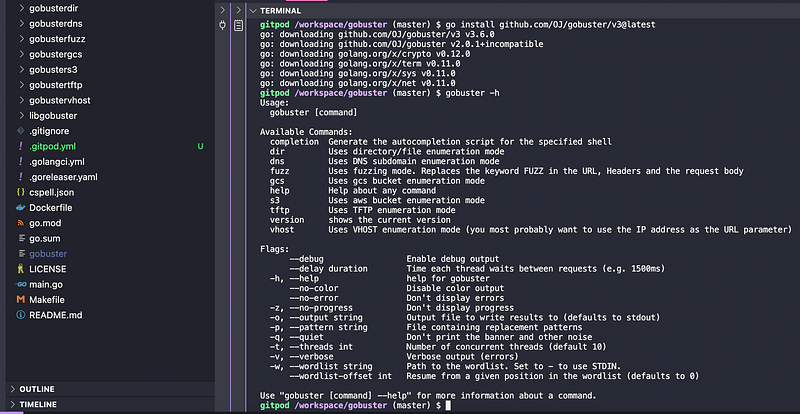Click the git icon beside .gitignore
The width and height of the screenshot is (800, 414).
pos(20,131)
